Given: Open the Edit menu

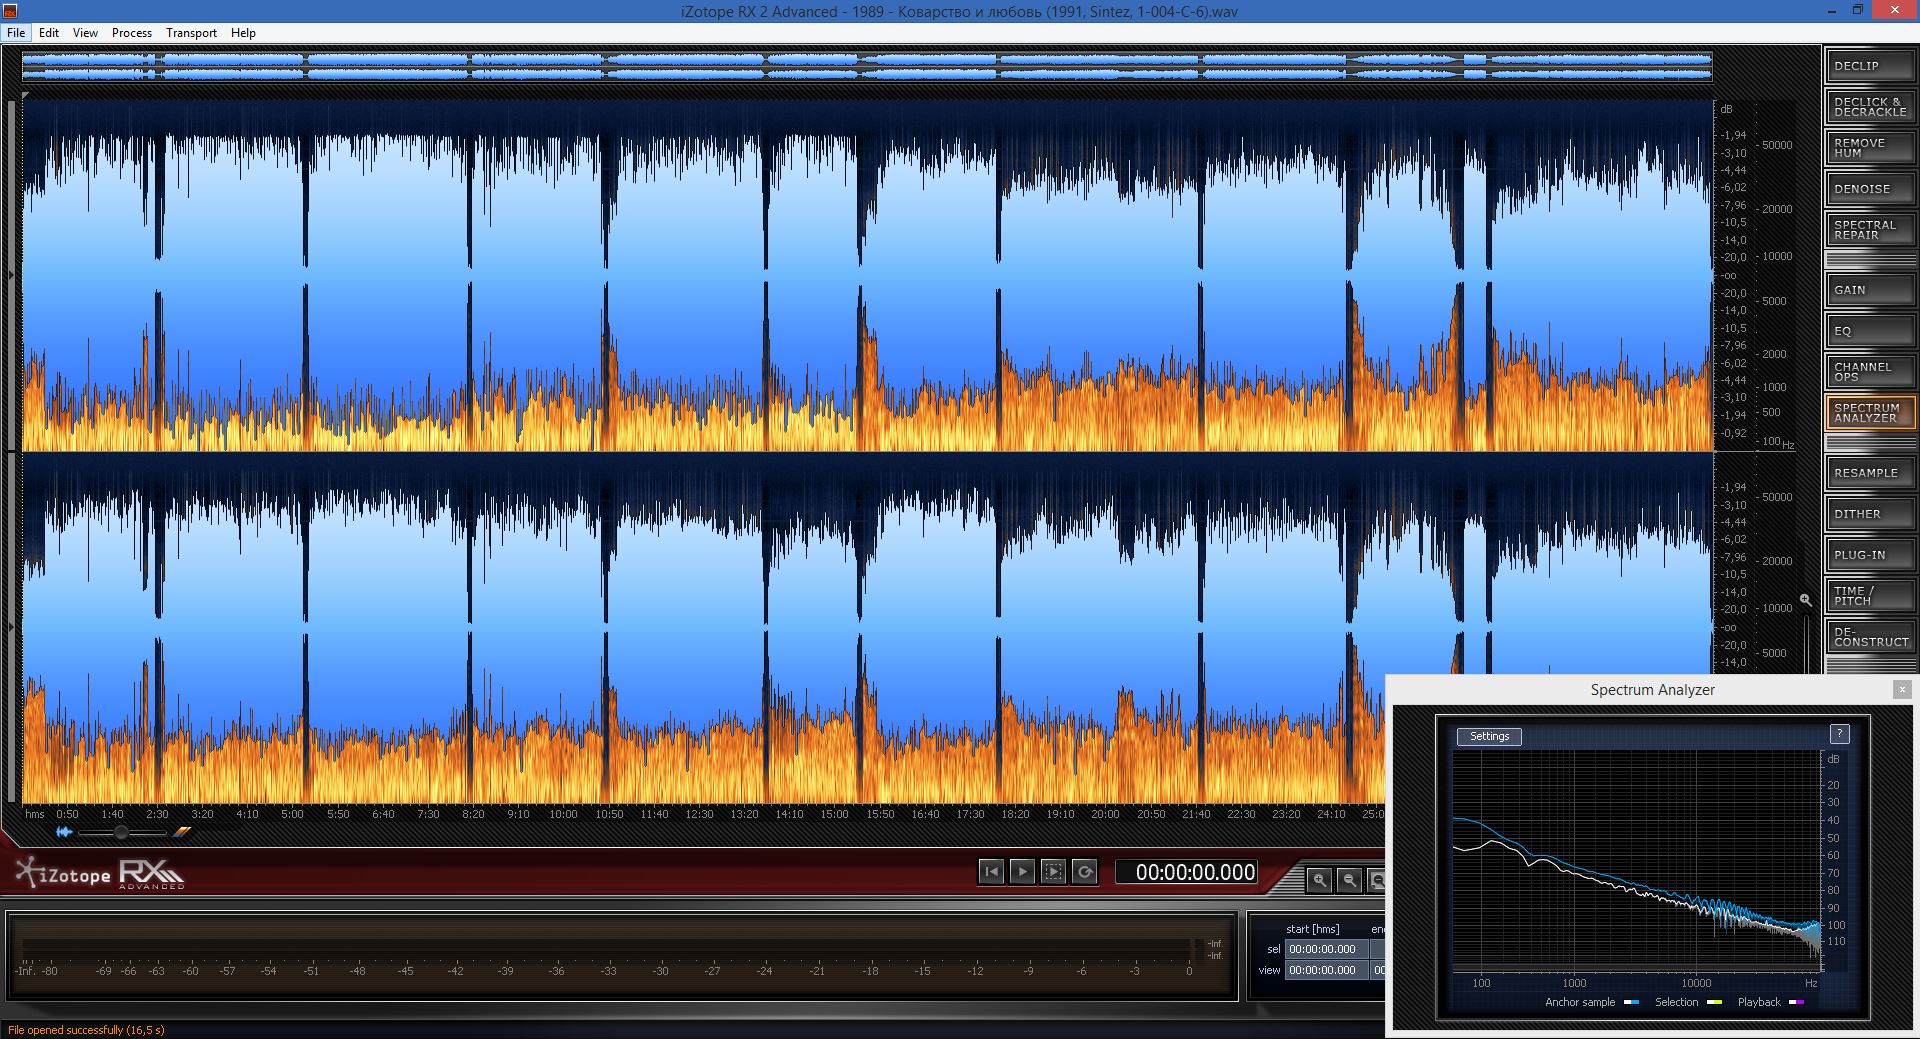Looking at the screenshot, I should 49,33.
